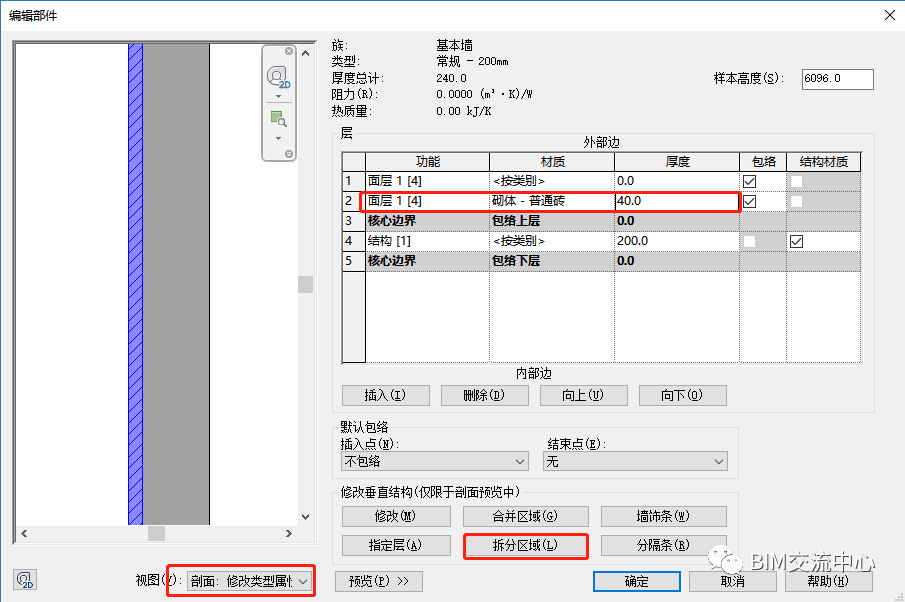Click thickness cell 0.0 in row 1

[x=676, y=181]
